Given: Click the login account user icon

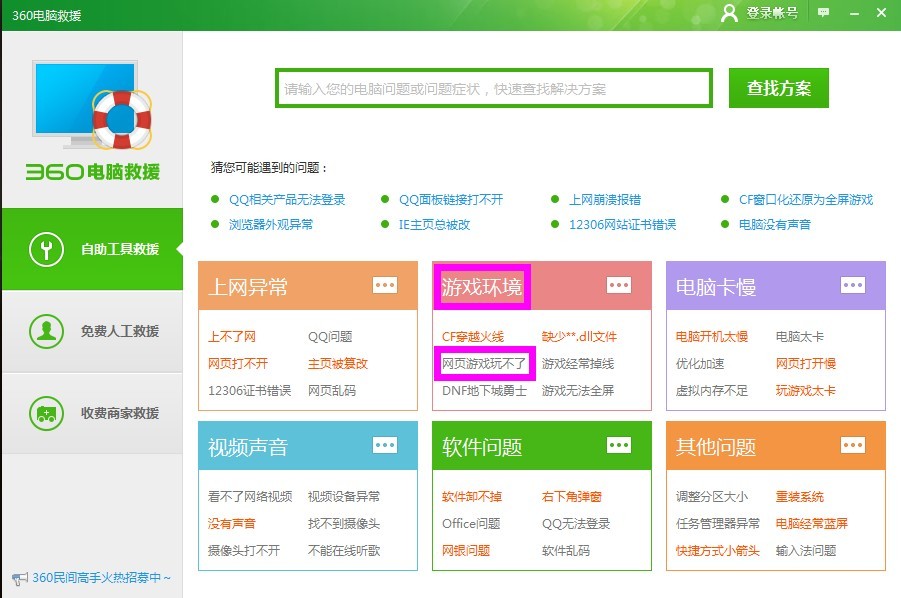Looking at the screenshot, I should click(x=729, y=13).
